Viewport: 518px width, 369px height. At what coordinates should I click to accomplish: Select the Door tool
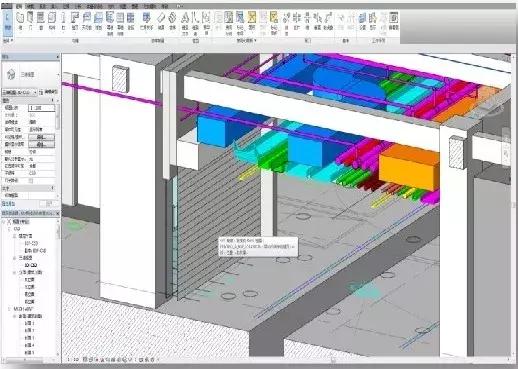(30, 21)
